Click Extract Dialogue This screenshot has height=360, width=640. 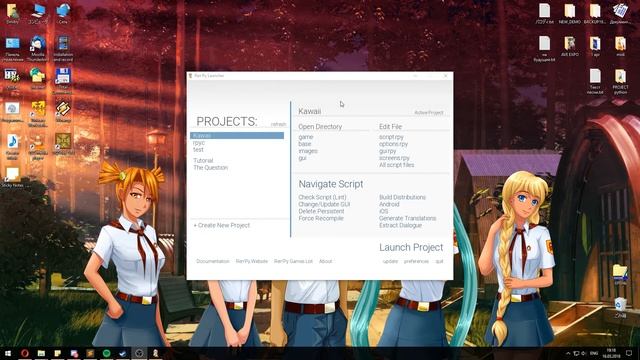[400, 225]
